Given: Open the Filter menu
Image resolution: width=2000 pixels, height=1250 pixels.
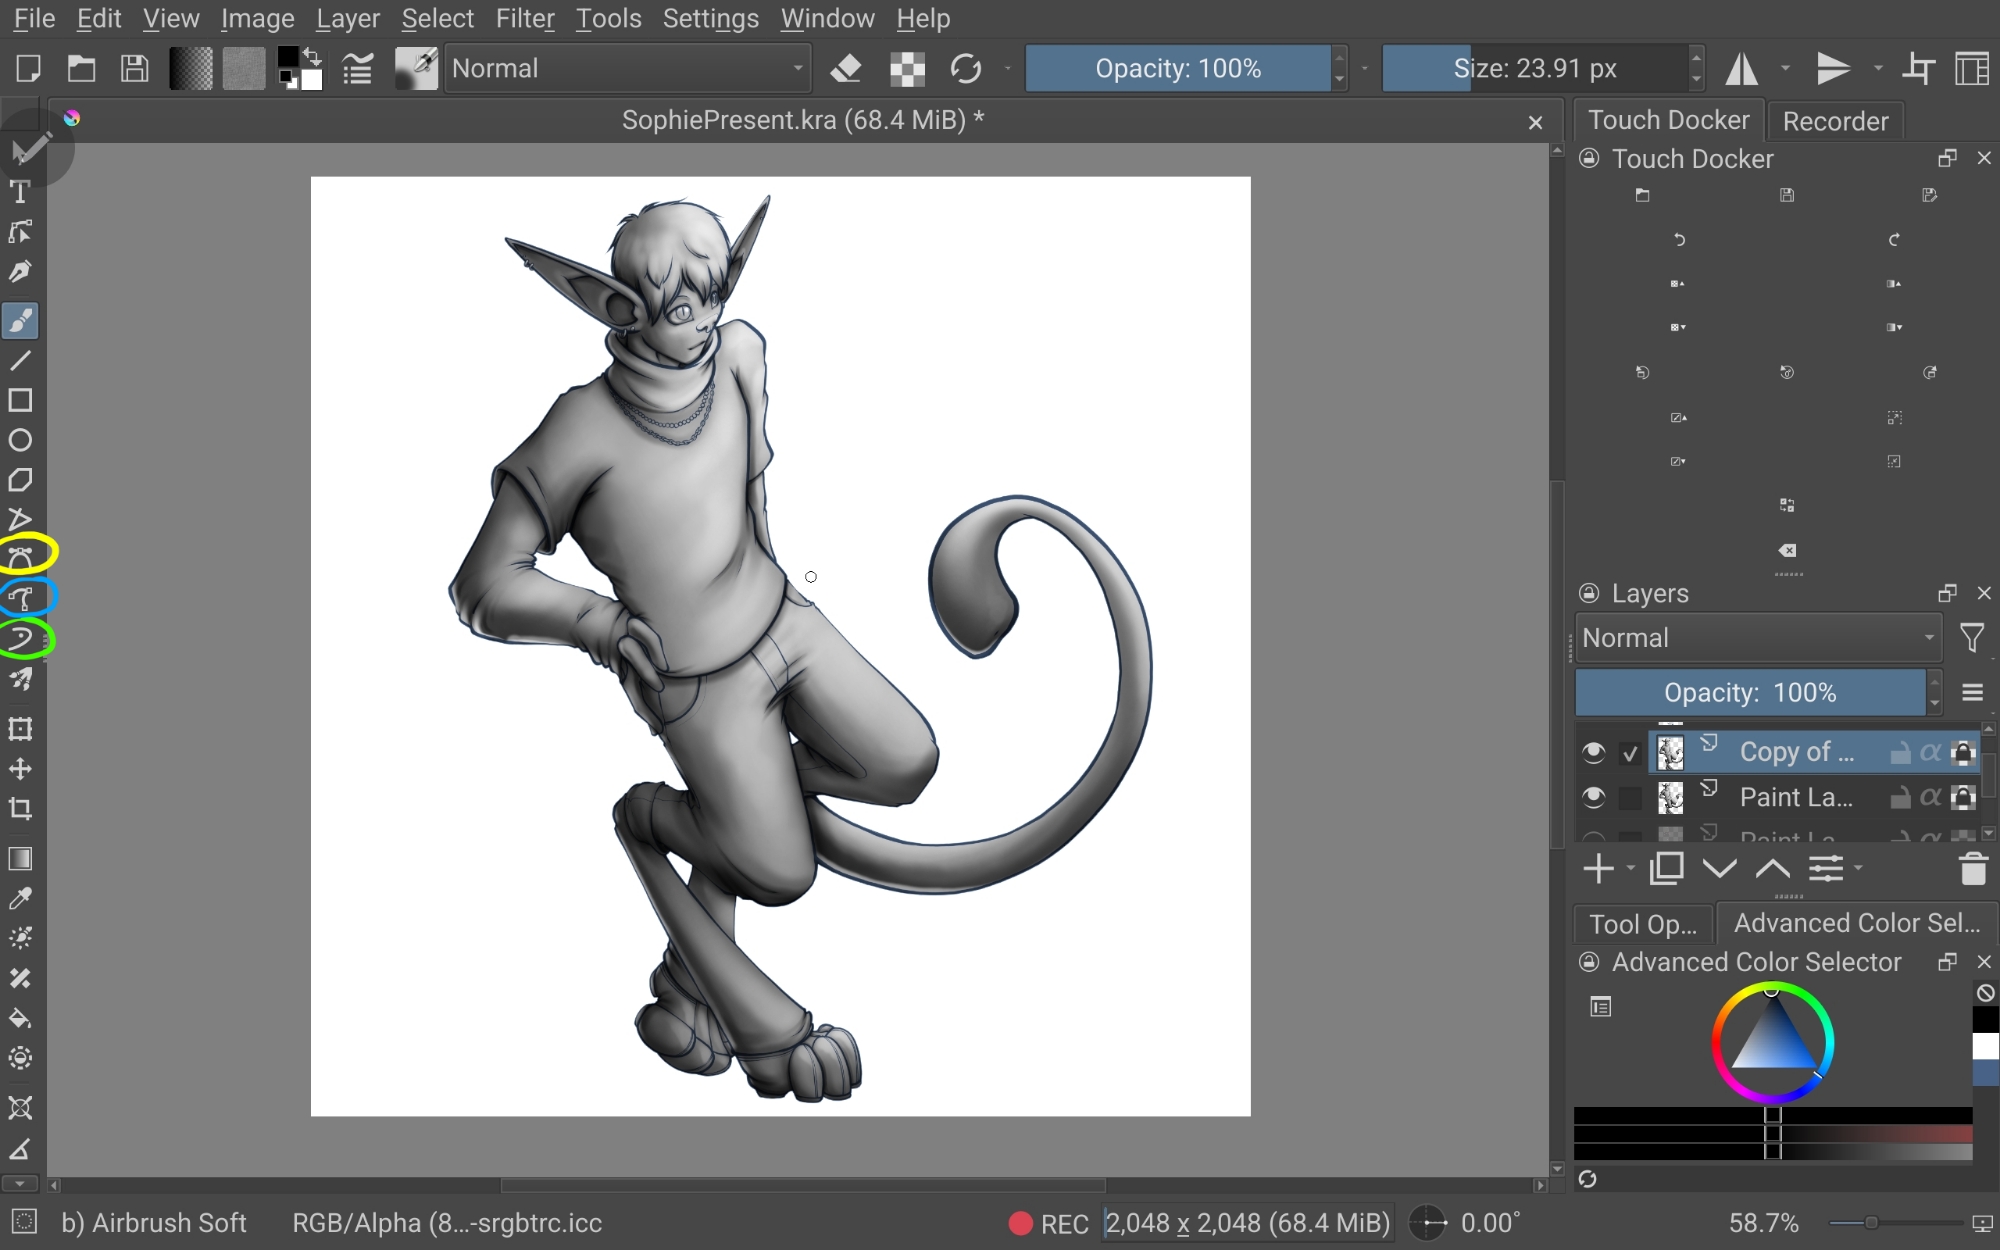Looking at the screenshot, I should (x=524, y=18).
